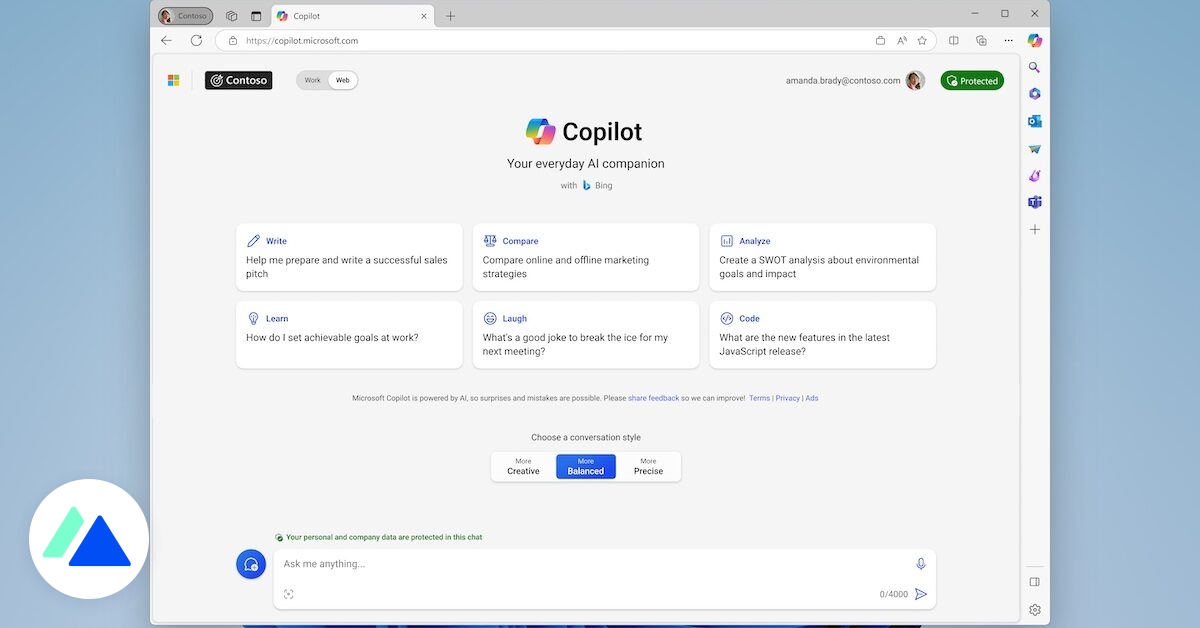
Task: Choose More Creative conversation style
Action: click(523, 466)
